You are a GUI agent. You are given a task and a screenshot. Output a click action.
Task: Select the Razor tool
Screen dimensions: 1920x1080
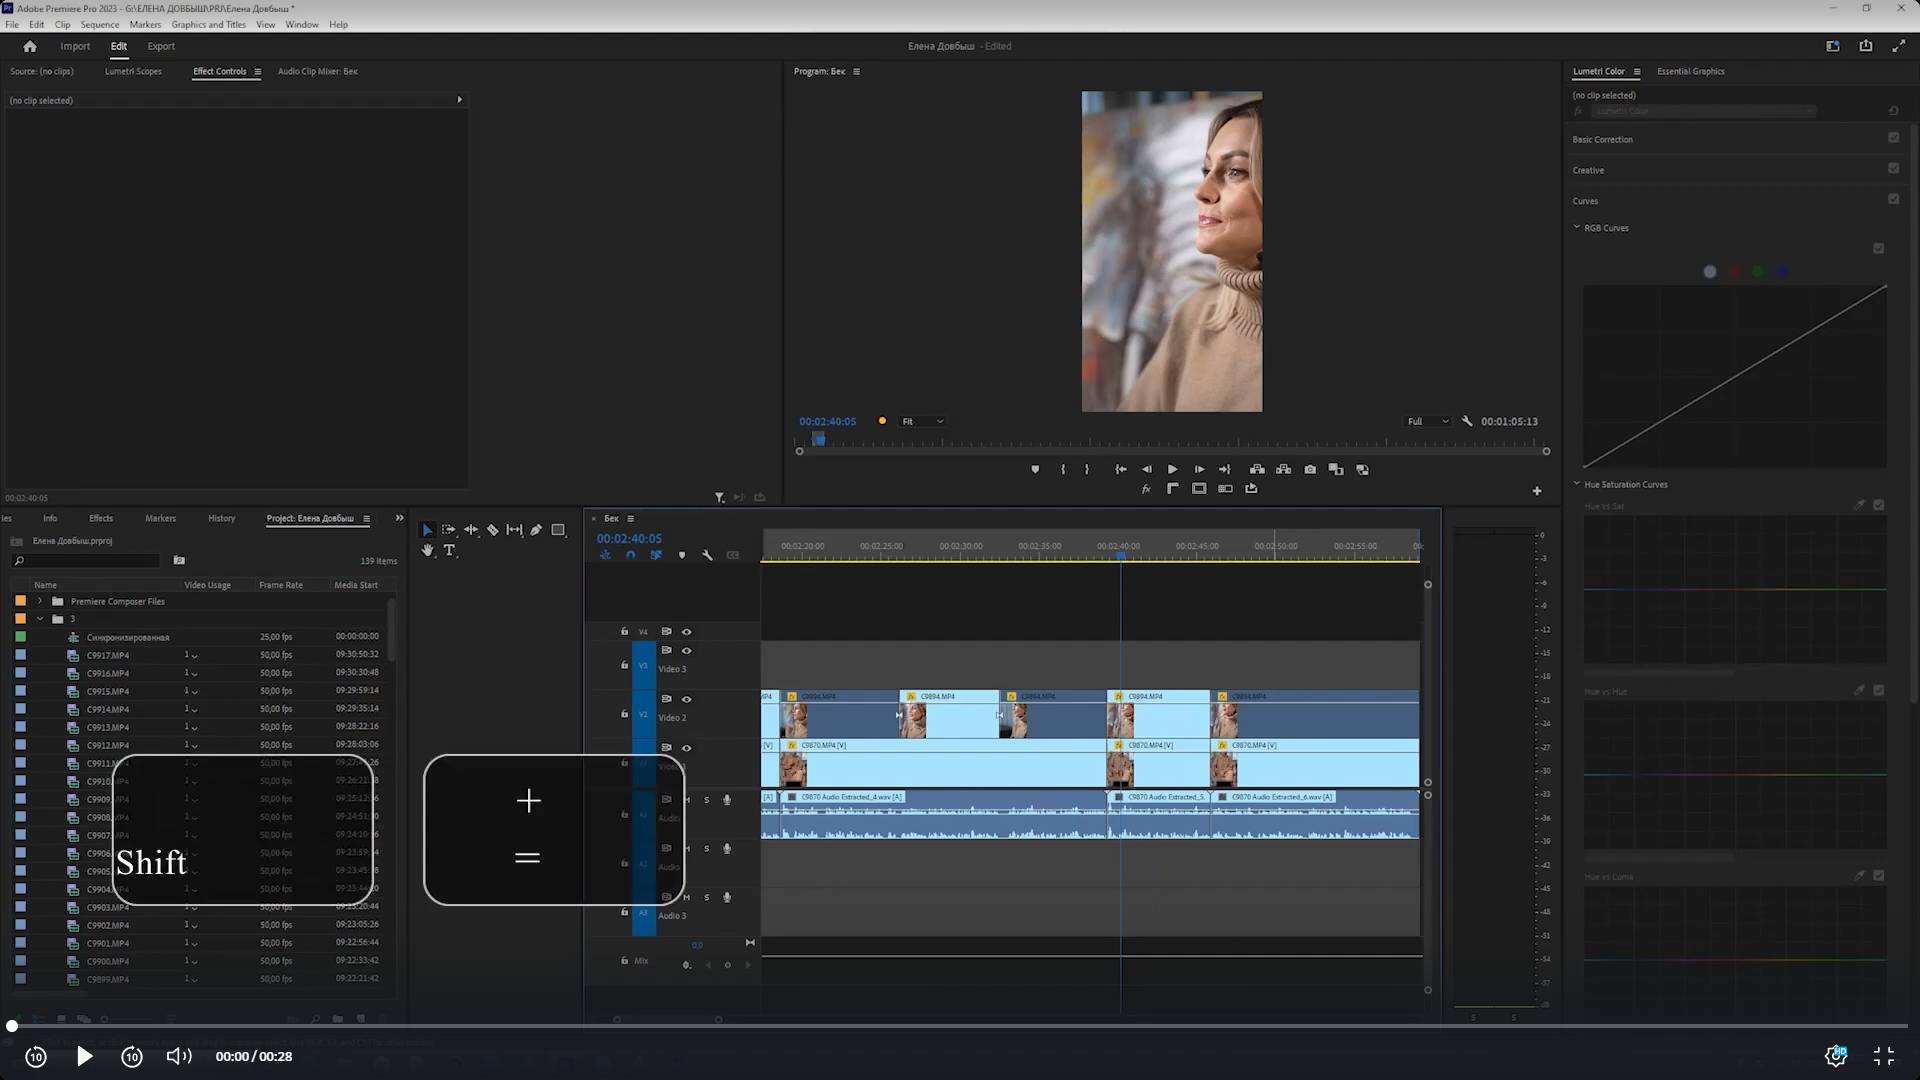pos(492,530)
